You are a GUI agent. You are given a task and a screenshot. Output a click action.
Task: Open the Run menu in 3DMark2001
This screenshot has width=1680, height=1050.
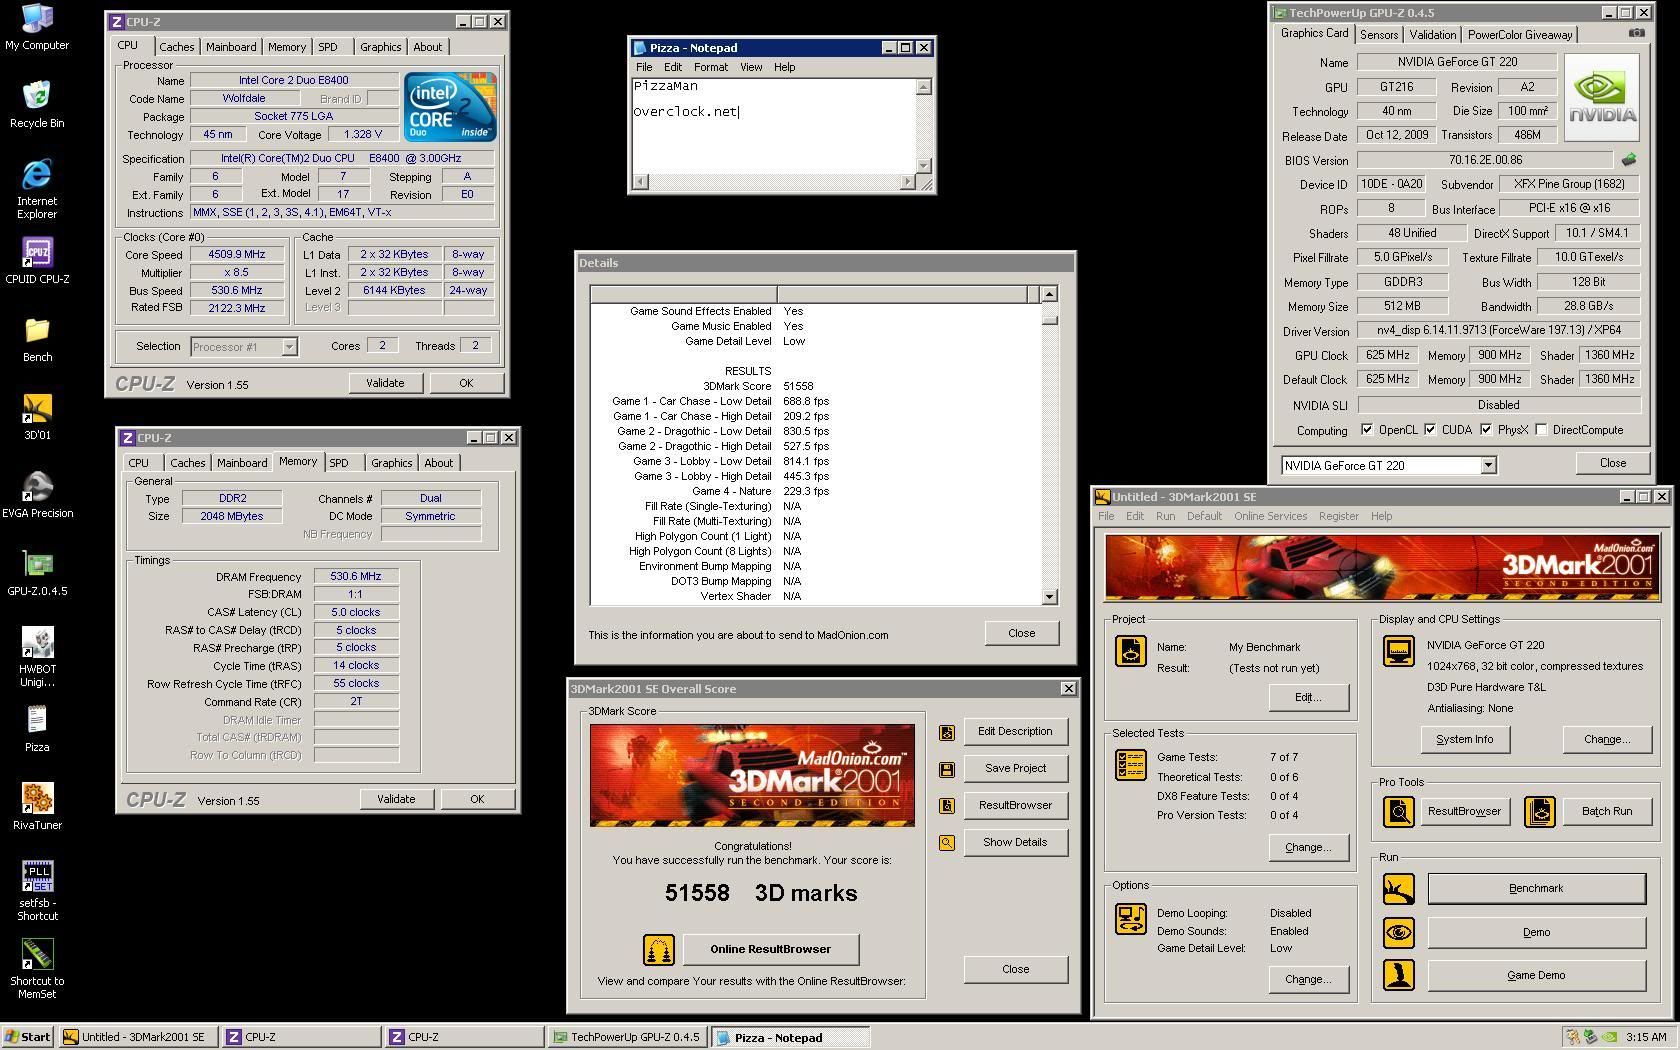coord(1165,516)
